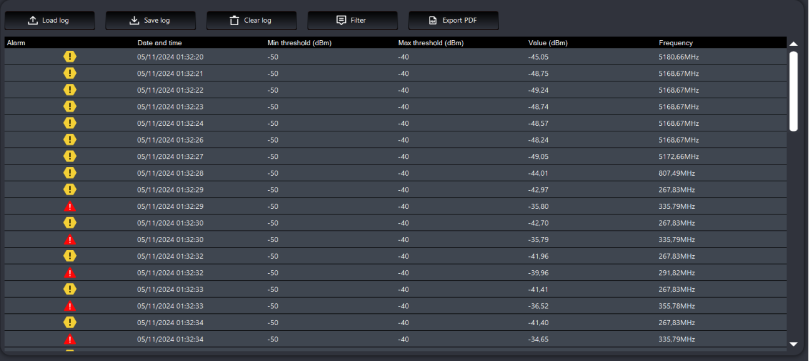This screenshot has height=361, width=810.
Task: Click yellow warning icon in -42,97 value row
Action: click(x=70, y=190)
